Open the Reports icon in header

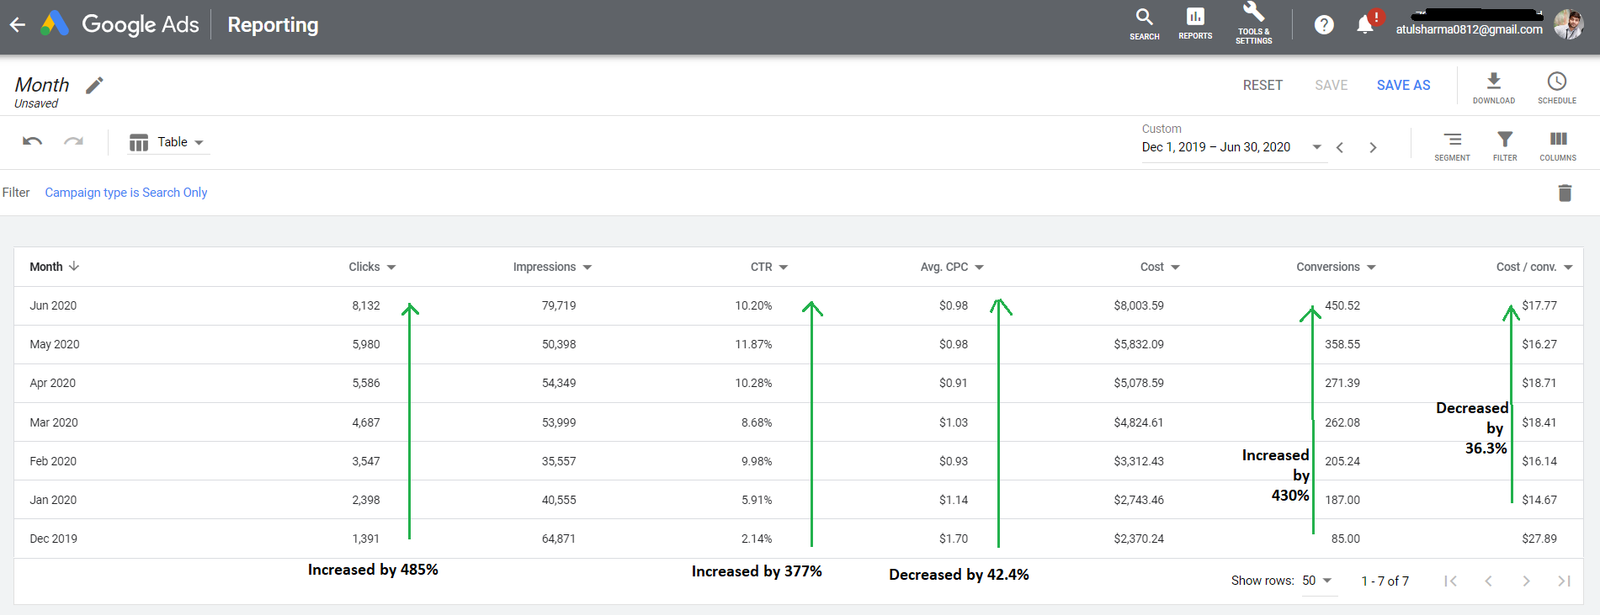pyautogui.click(x=1195, y=24)
